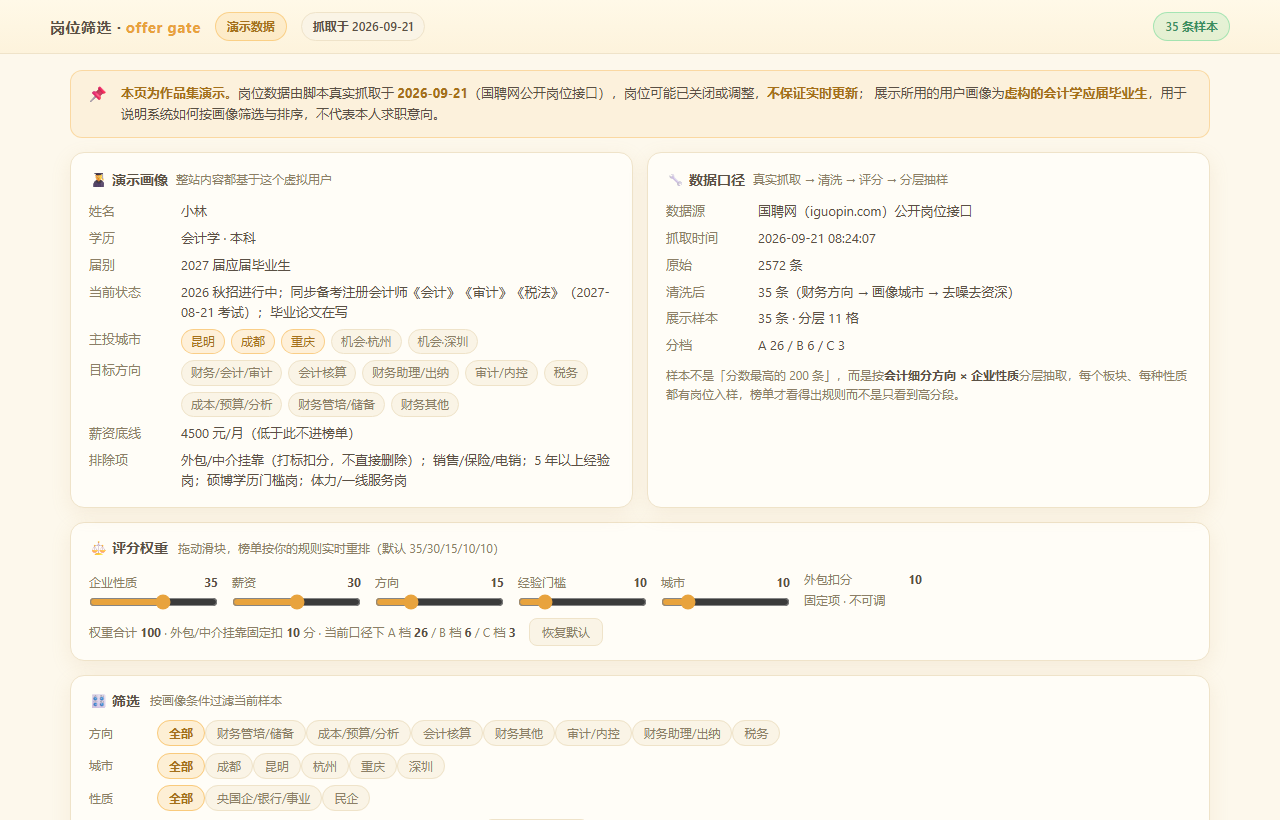This screenshot has width=1280, height=820.
Task: Filter city by 杭州
Action: (x=325, y=766)
